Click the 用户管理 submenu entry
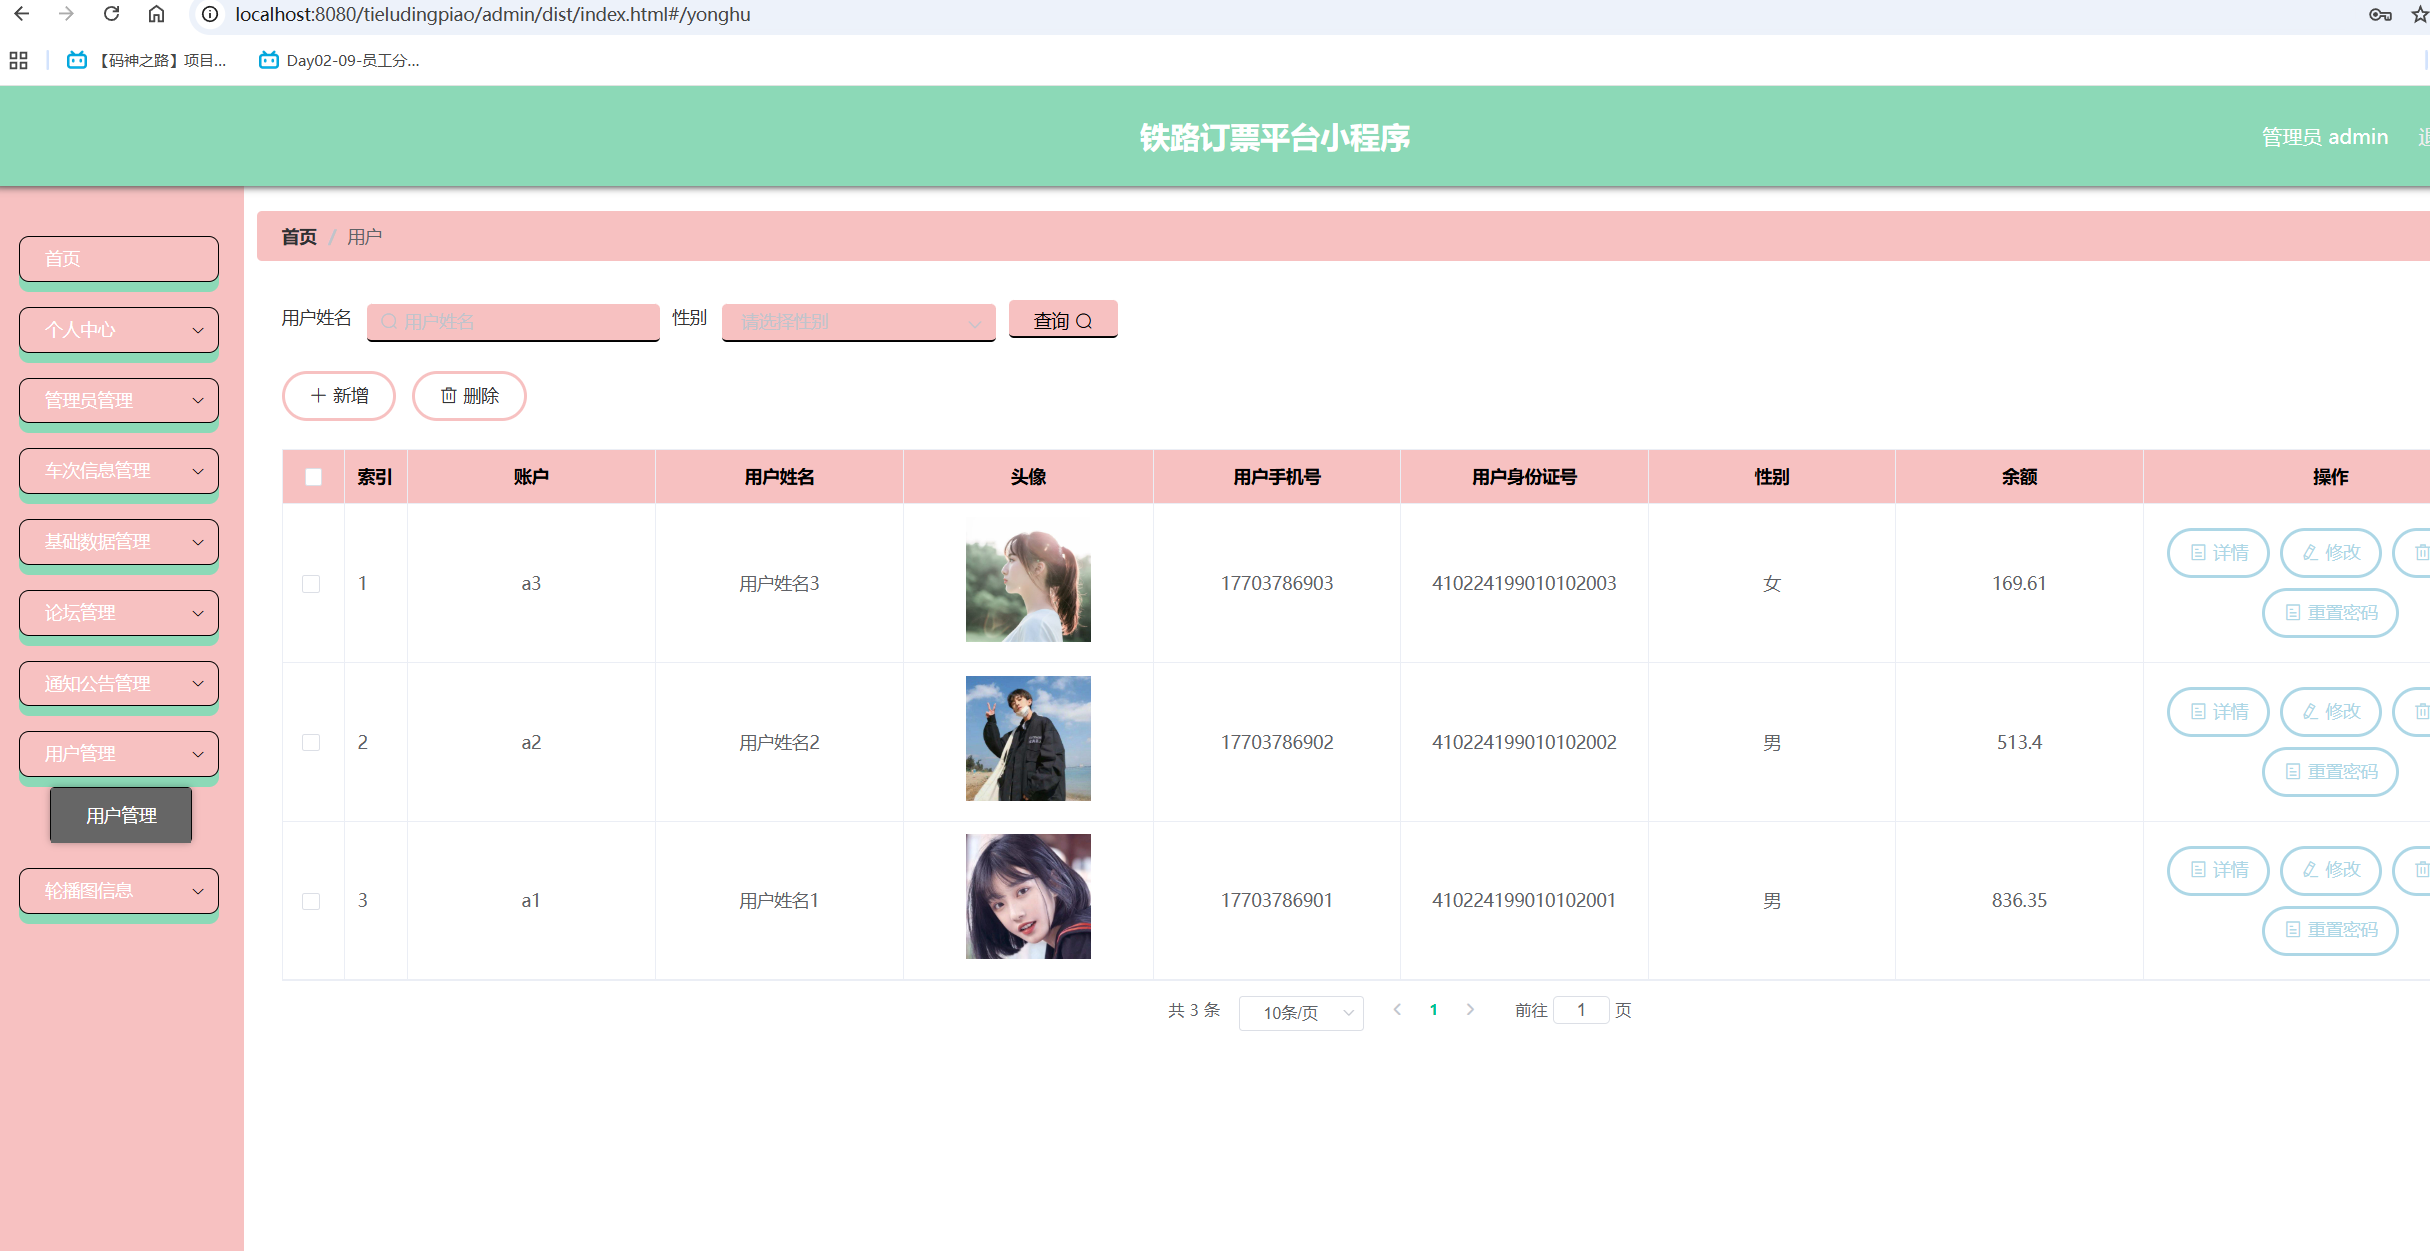 [120, 814]
